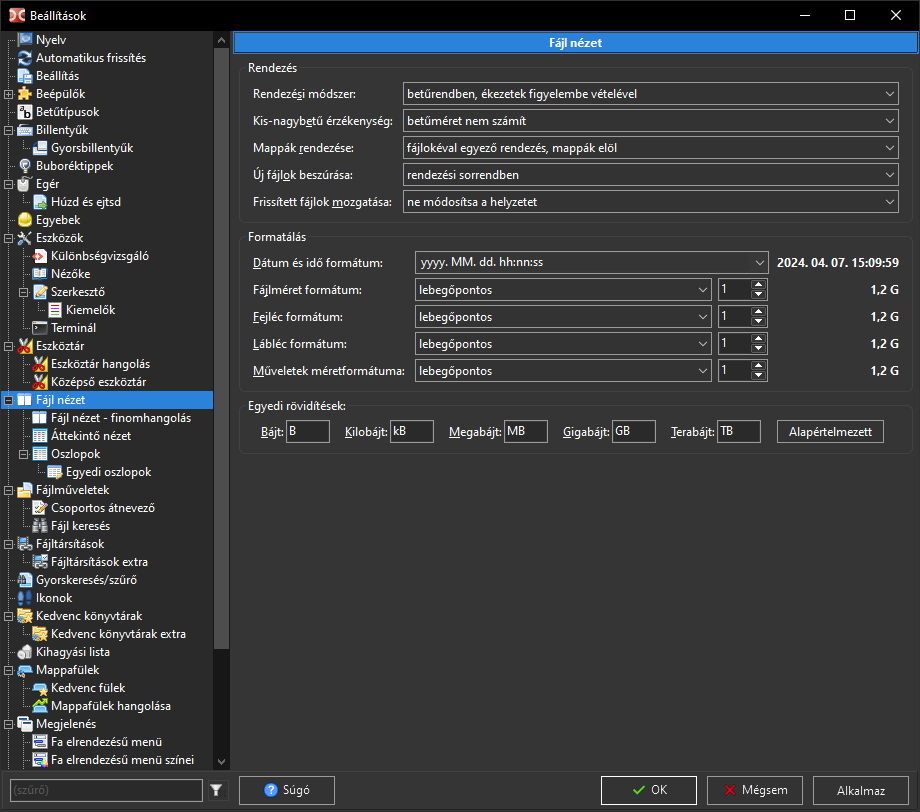This screenshot has height=812, width=920.
Task: Click the Alkalmaz apply button
Action: (861, 790)
